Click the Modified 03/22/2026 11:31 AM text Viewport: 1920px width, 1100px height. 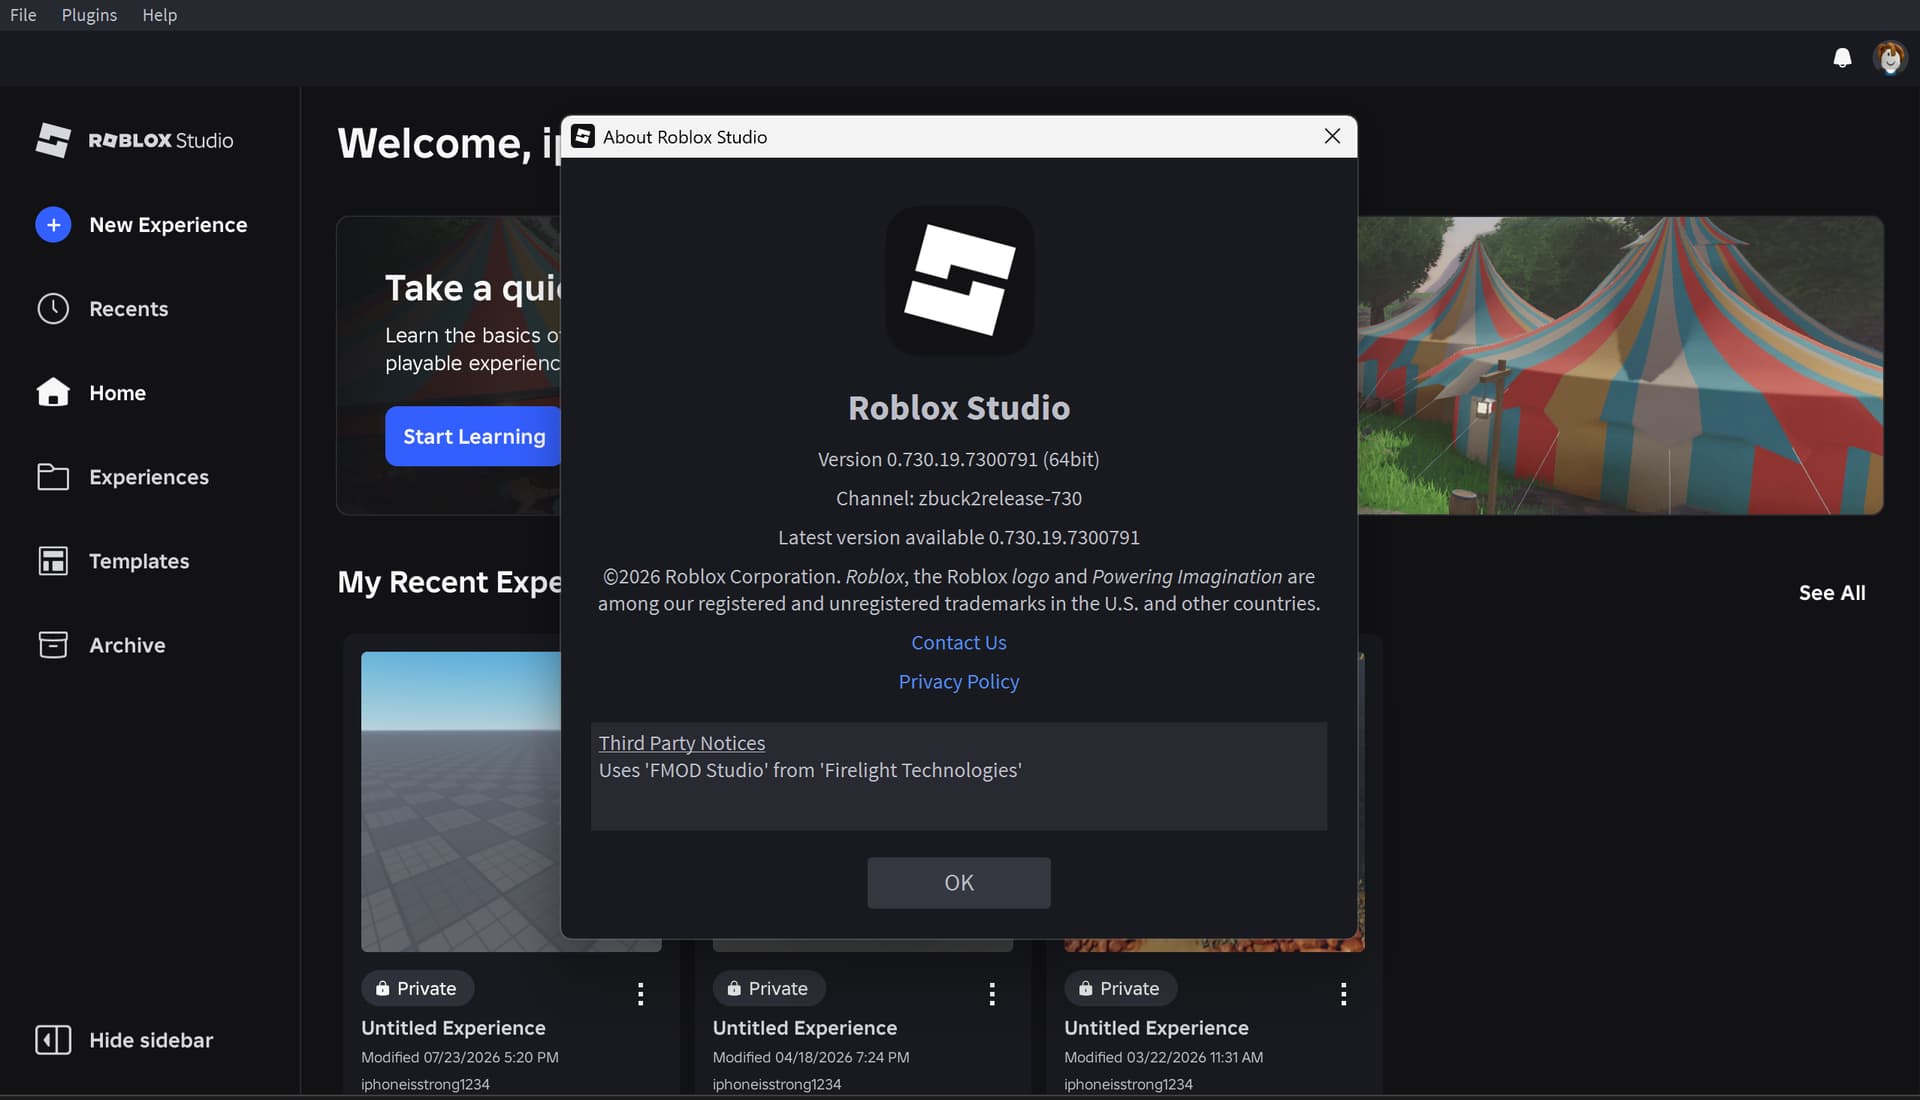click(x=1163, y=1057)
